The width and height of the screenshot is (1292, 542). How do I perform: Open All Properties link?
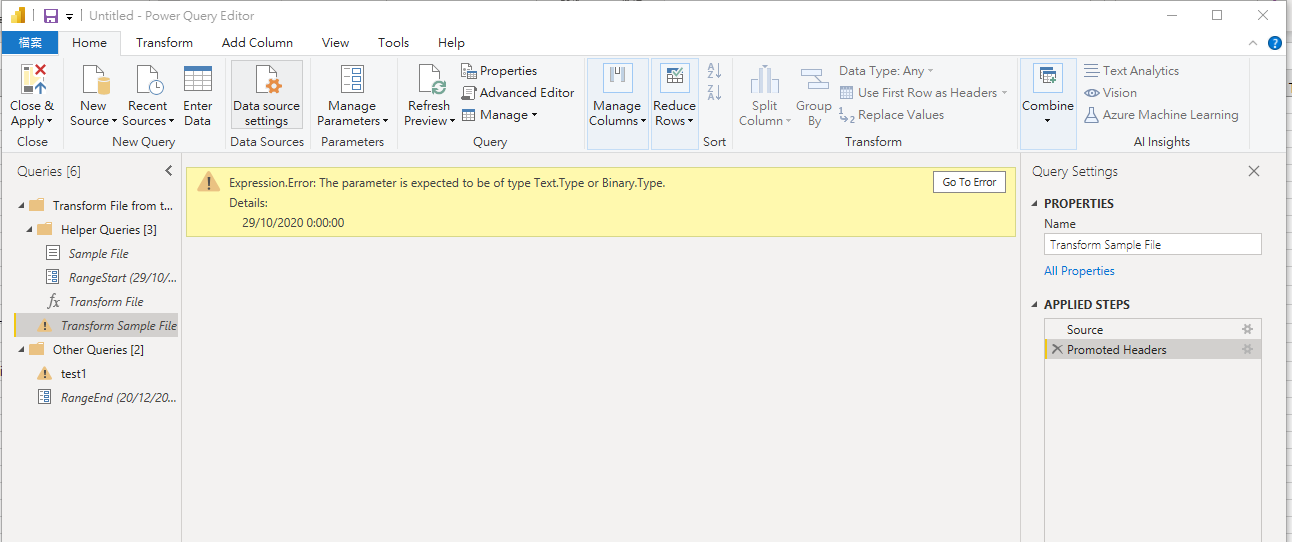[x=1079, y=271]
